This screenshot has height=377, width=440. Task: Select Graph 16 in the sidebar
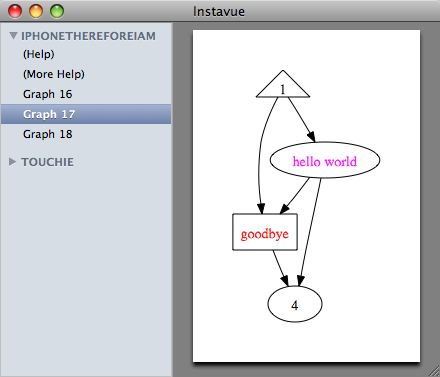pos(86,94)
